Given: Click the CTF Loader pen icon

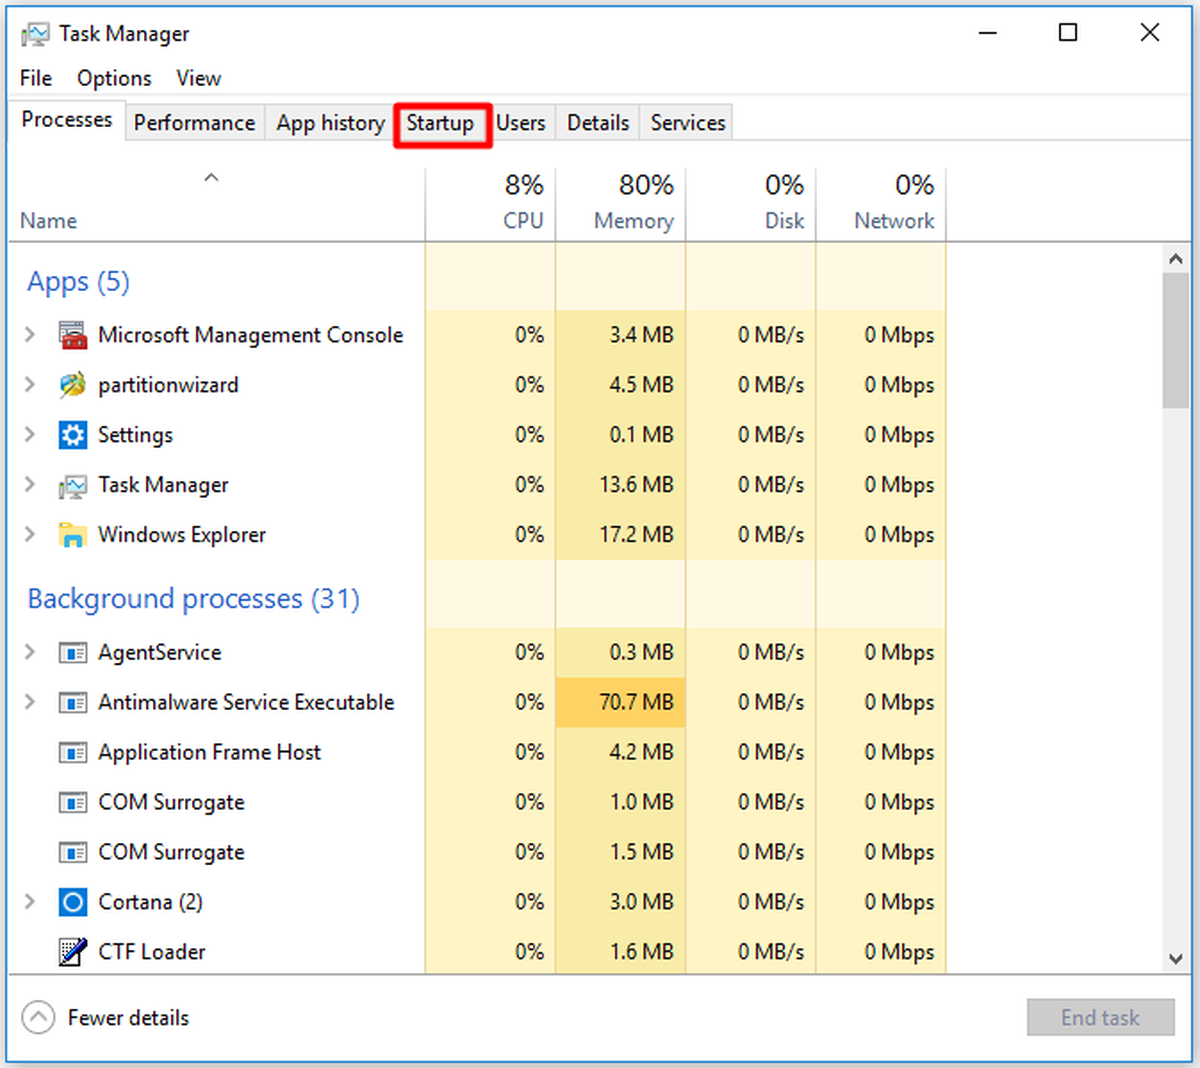Looking at the screenshot, I should click(73, 952).
